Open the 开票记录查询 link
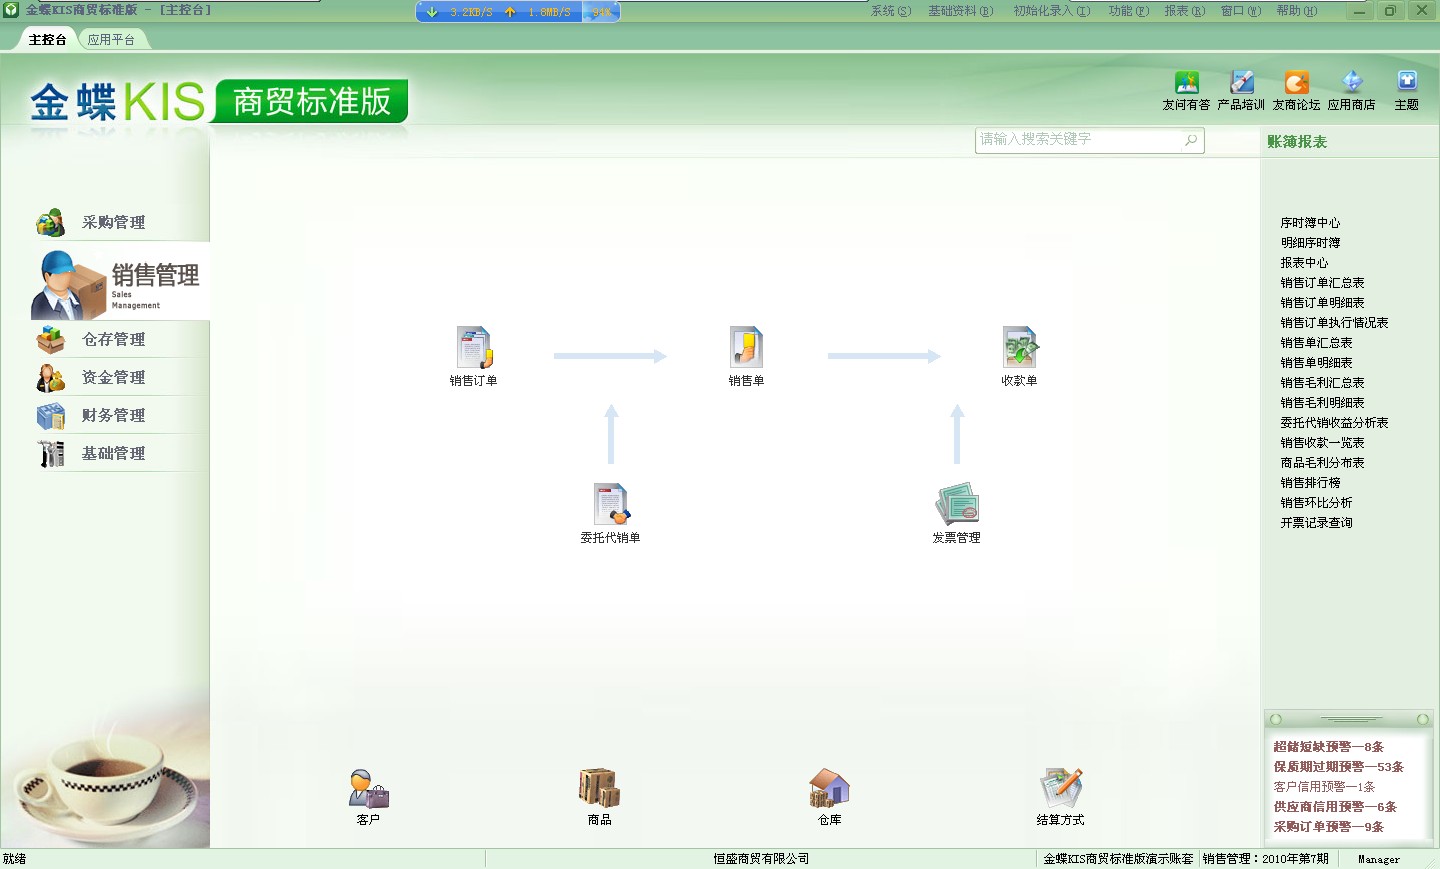This screenshot has height=869, width=1440. tap(1316, 523)
